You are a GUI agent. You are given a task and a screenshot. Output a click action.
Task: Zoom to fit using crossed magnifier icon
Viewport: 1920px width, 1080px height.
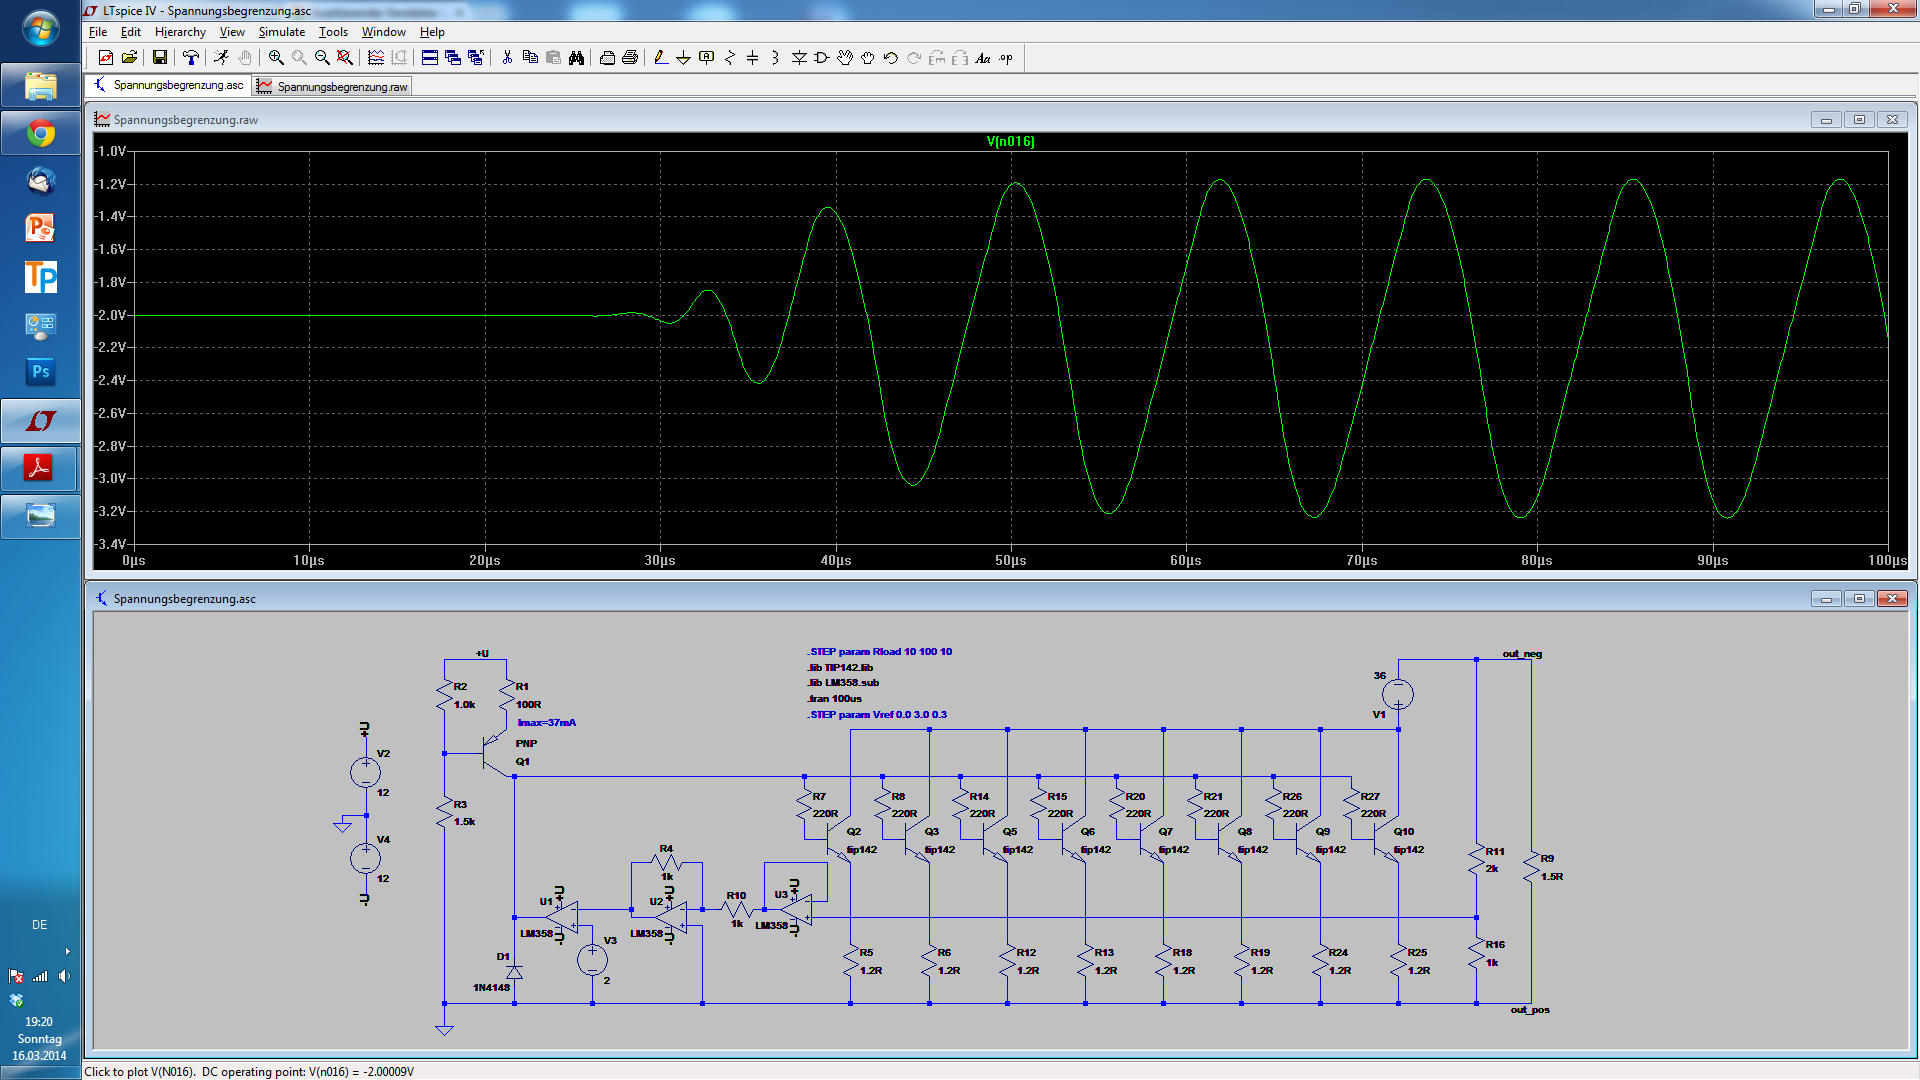pos(345,58)
